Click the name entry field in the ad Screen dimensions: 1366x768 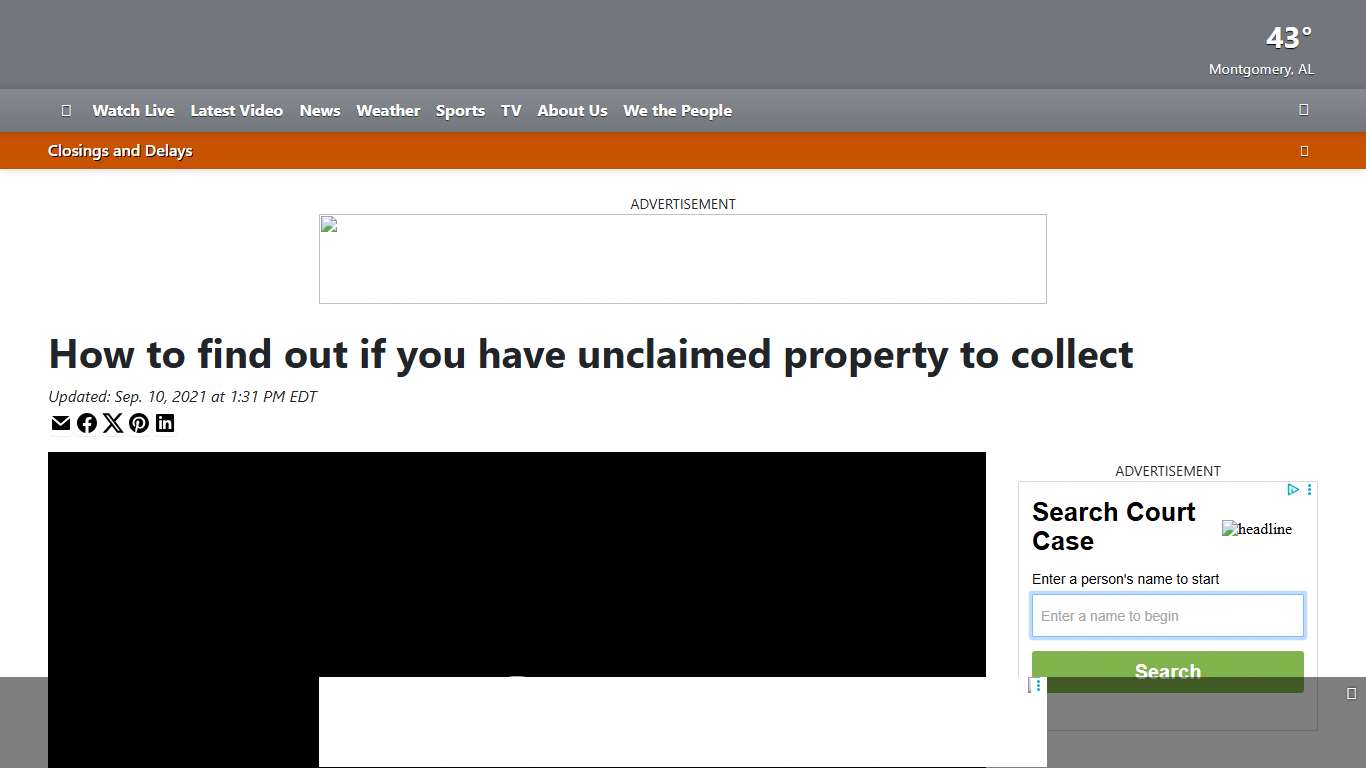pos(1167,616)
